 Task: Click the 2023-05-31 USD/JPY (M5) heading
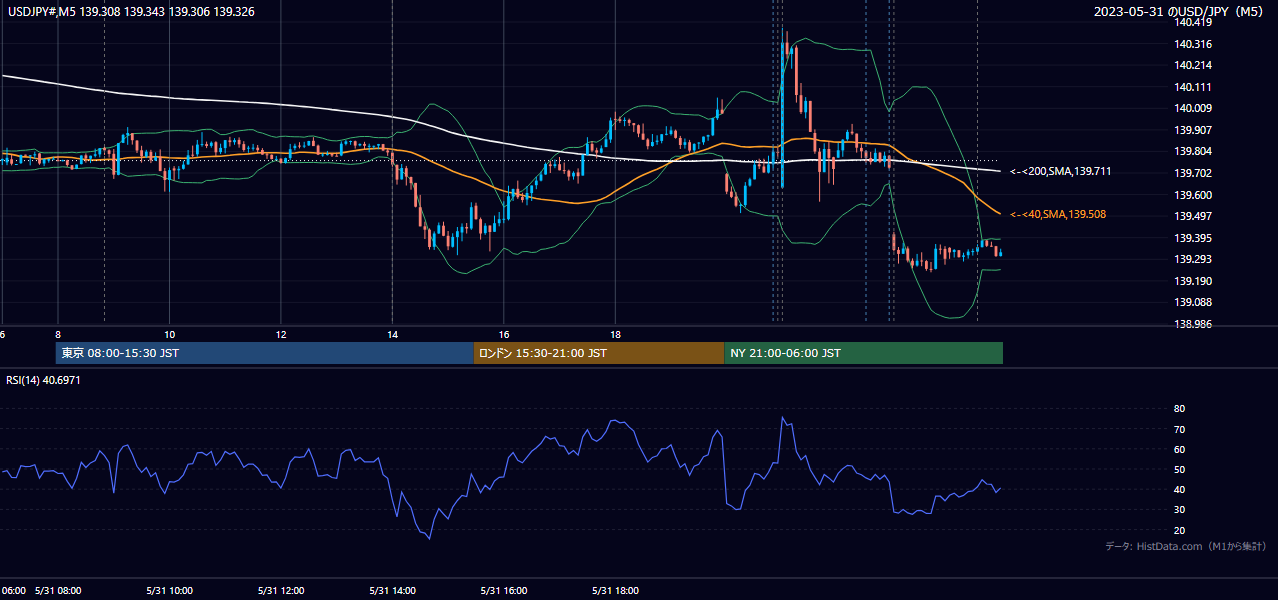pos(1180,11)
